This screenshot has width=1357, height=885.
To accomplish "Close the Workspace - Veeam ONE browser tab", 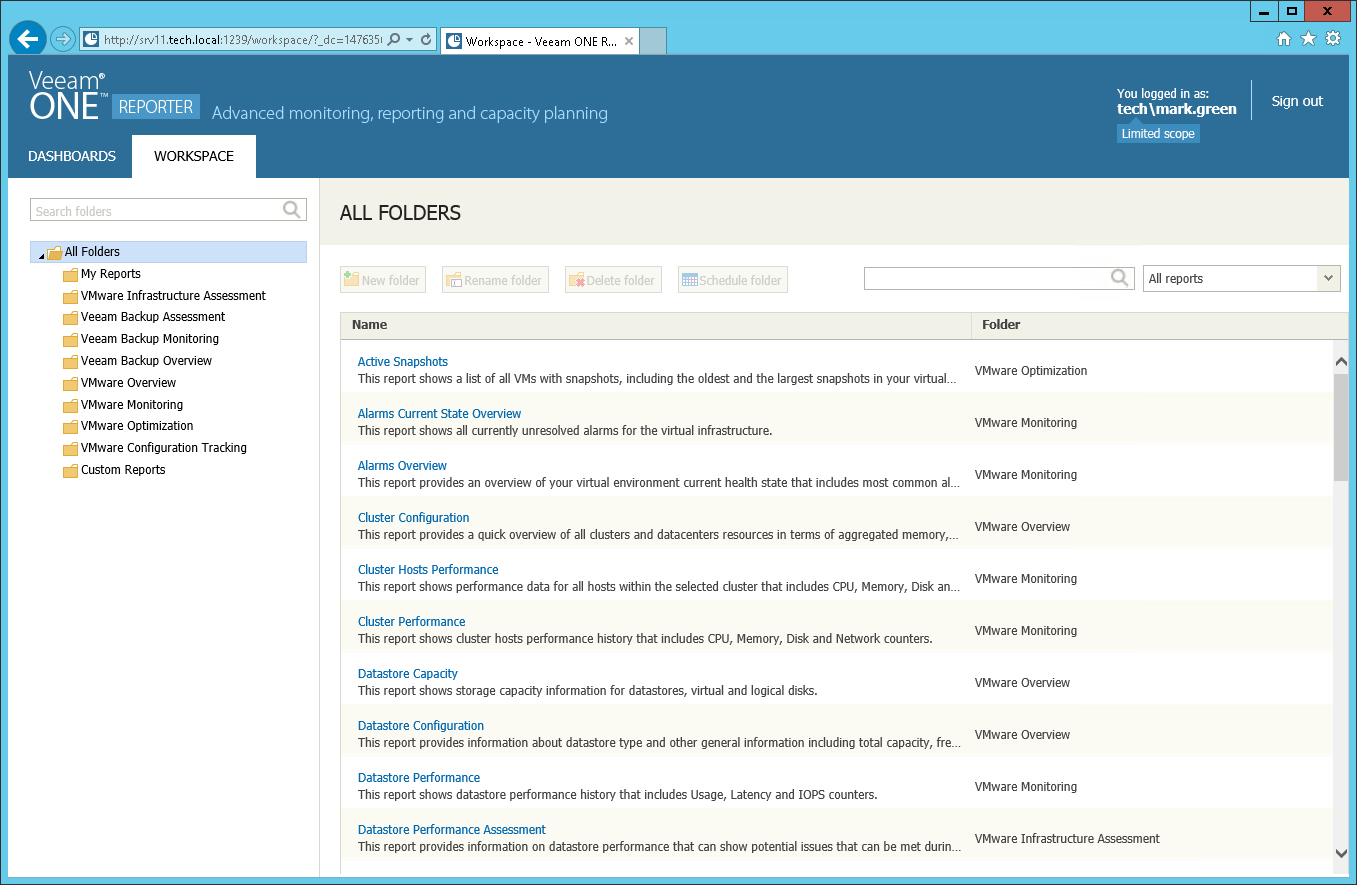I will (629, 41).
